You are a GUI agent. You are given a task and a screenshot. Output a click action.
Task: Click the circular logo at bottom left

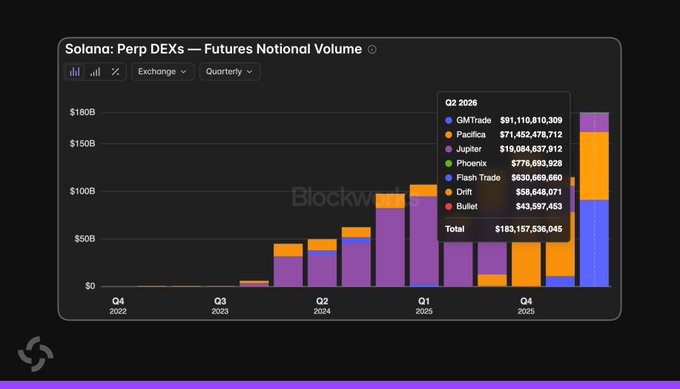[x=36, y=354]
